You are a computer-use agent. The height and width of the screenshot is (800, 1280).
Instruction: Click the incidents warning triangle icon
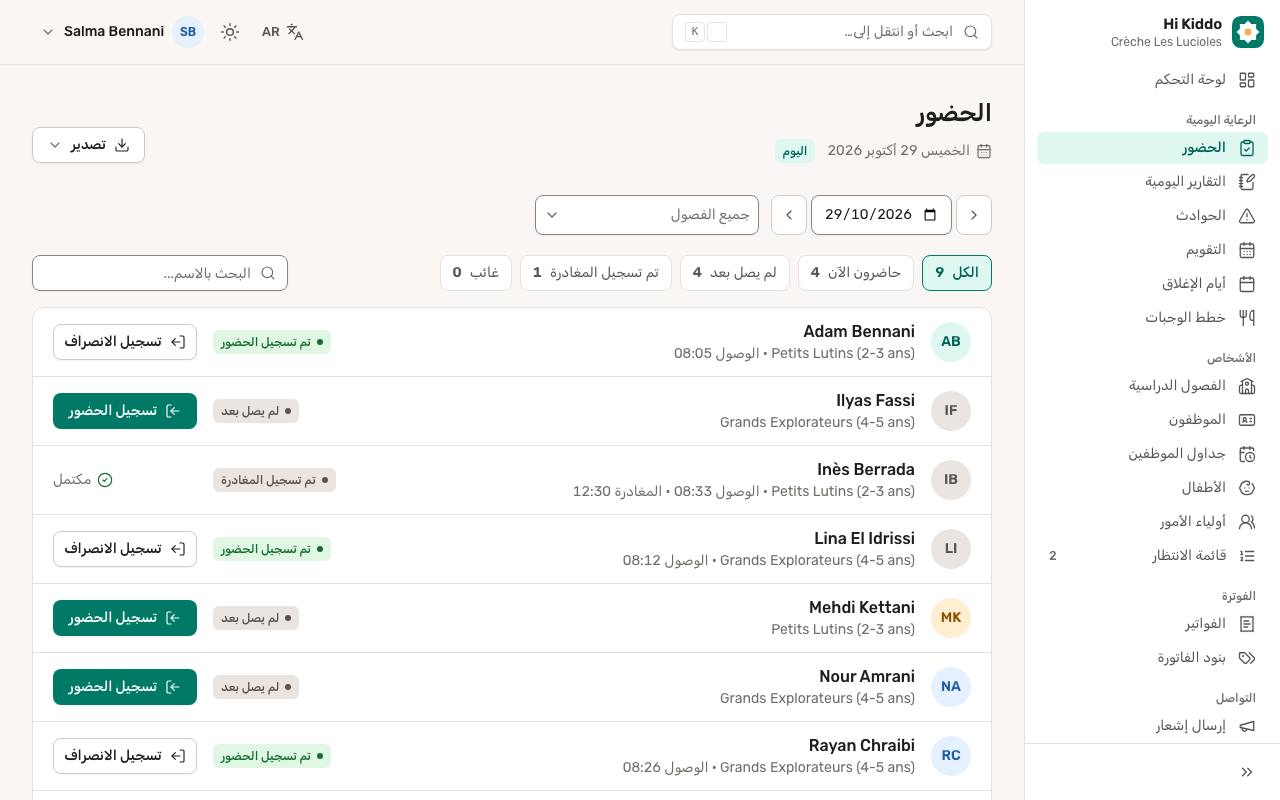click(1247, 216)
